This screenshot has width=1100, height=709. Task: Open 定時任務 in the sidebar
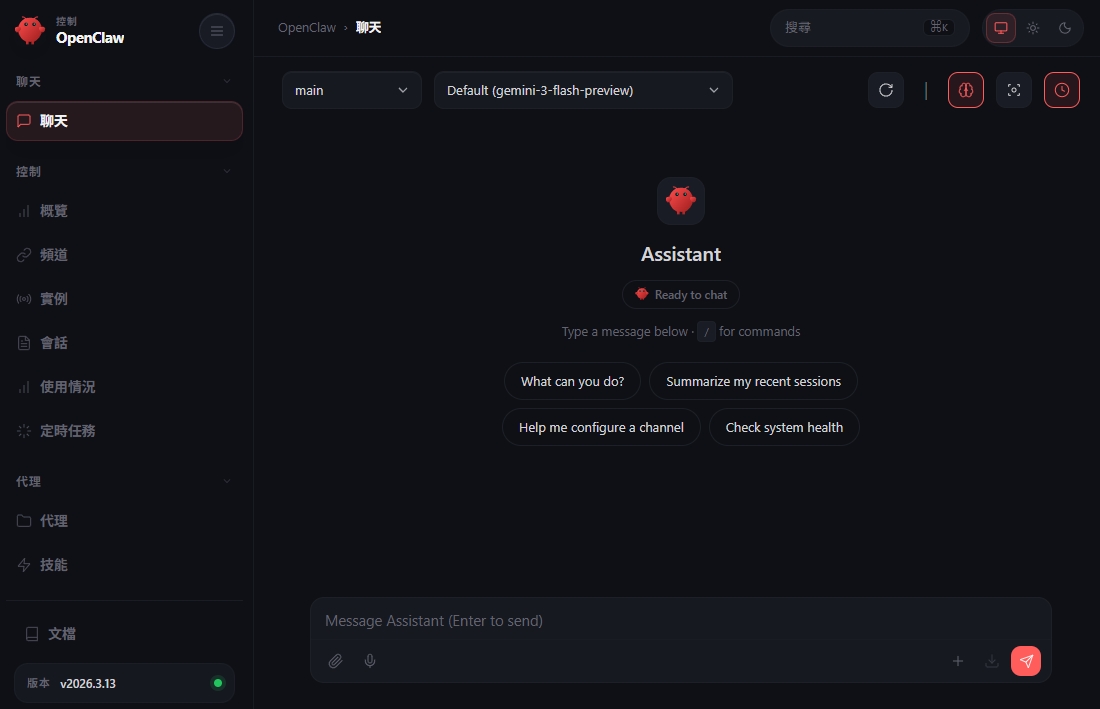pyautogui.click(x=67, y=431)
